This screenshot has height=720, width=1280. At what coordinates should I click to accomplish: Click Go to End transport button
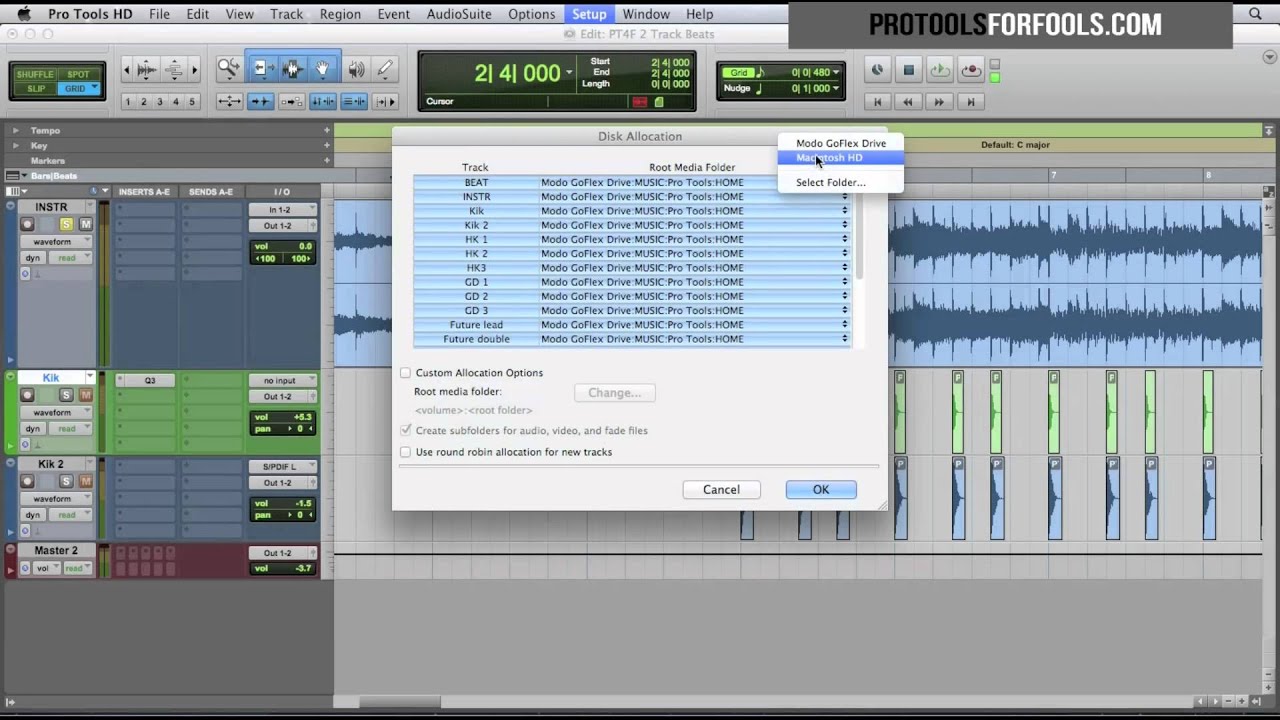point(970,101)
